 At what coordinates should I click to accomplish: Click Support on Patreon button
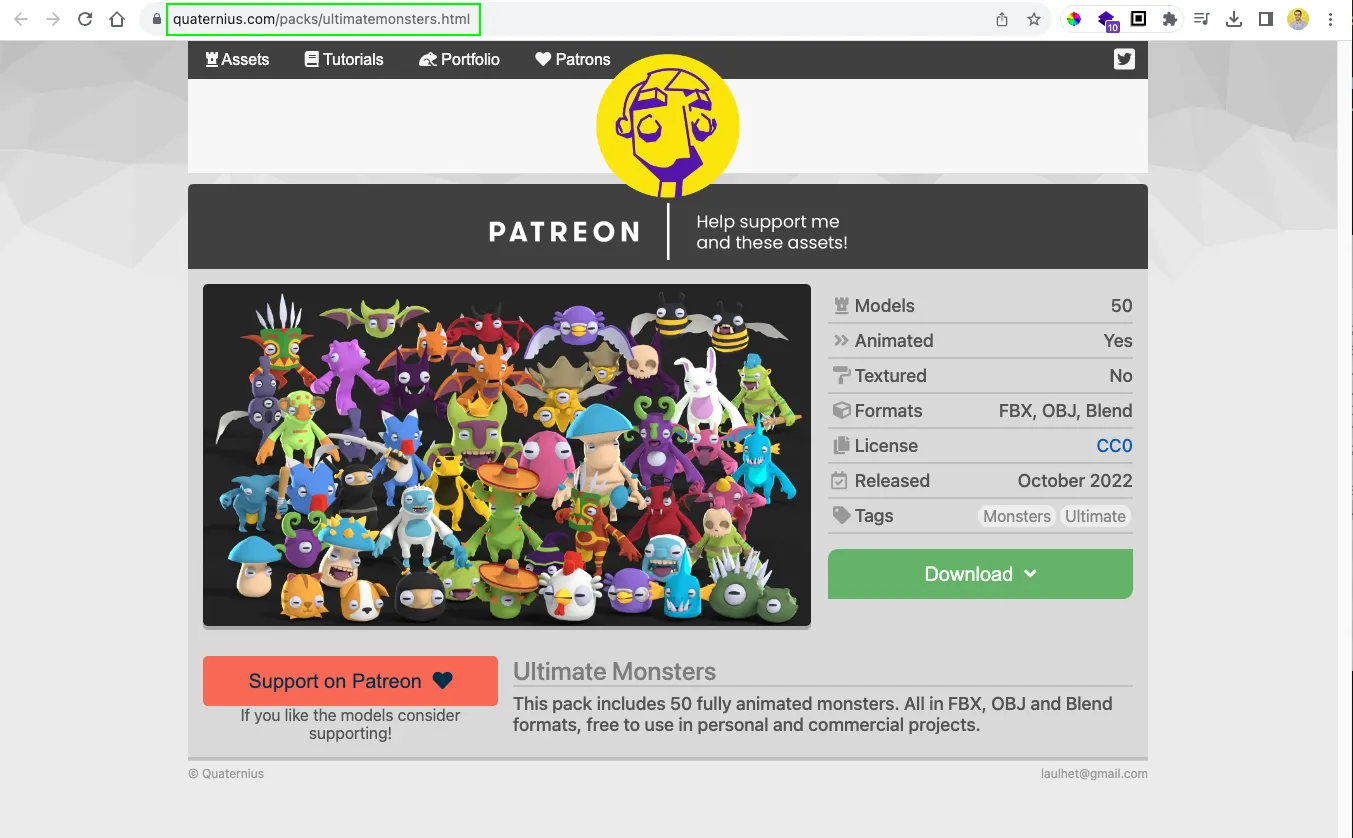click(350, 681)
